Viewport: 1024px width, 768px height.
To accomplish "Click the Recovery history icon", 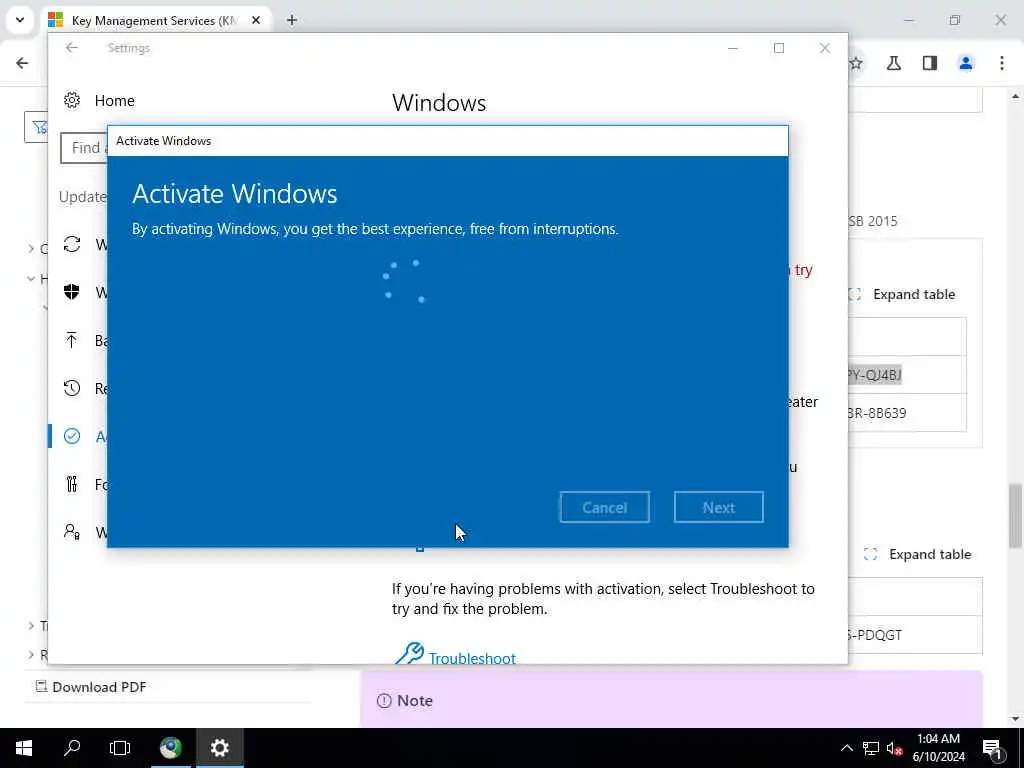I will pyautogui.click(x=72, y=388).
